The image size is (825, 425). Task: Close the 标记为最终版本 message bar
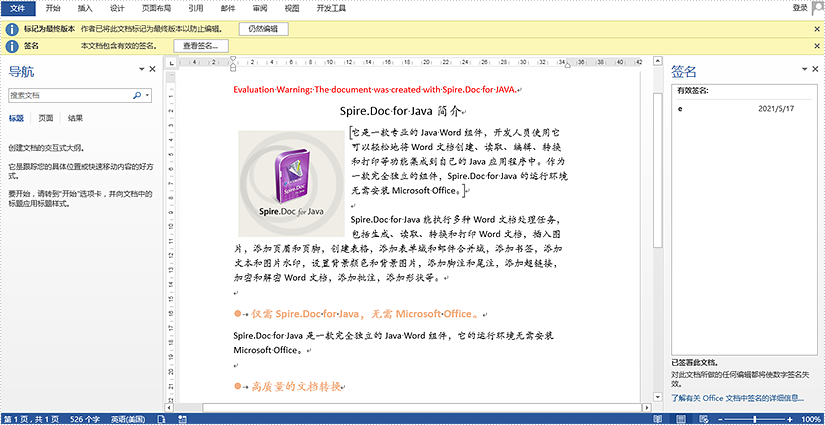click(x=817, y=29)
